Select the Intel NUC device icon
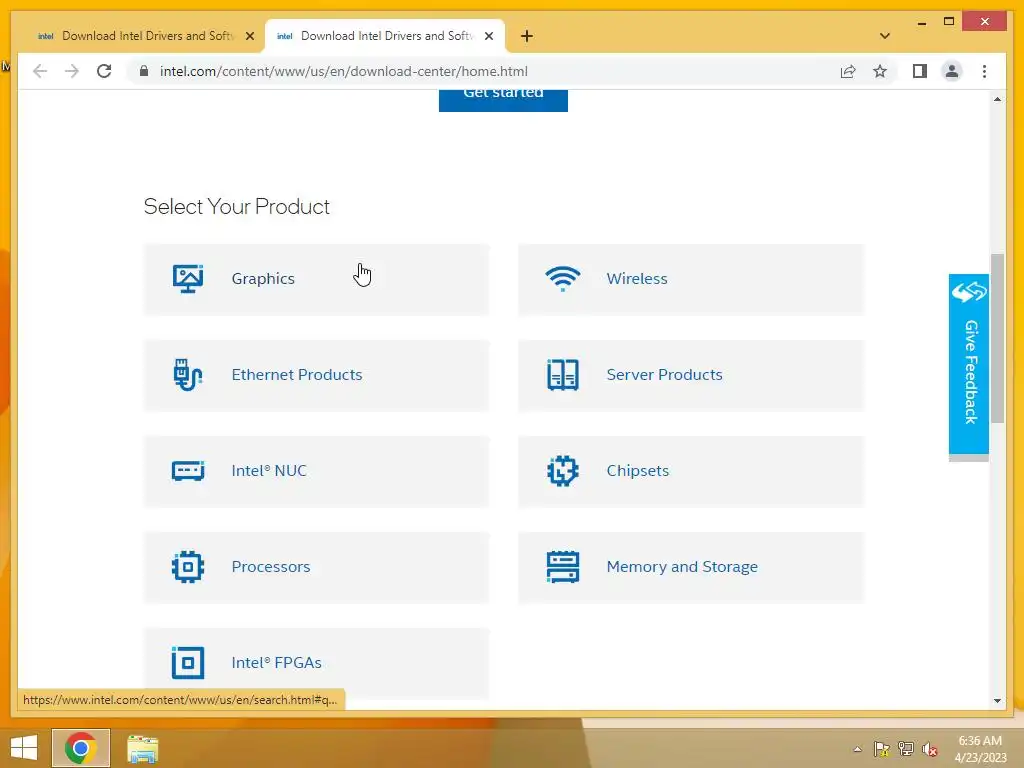This screenshot has height=768, width=1024. (x=187, y=471)
